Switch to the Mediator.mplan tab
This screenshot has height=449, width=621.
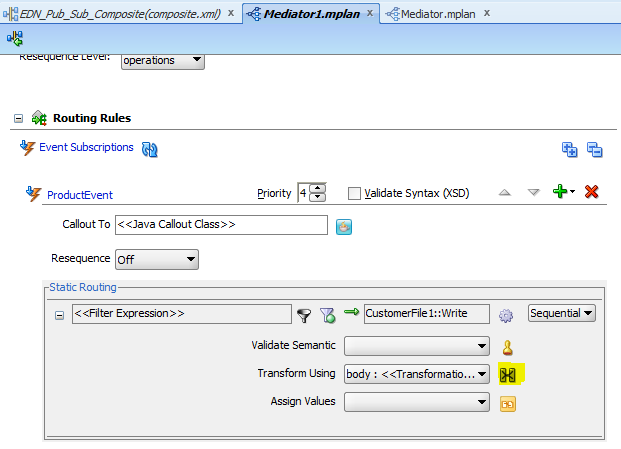click(x=438, y=14)
